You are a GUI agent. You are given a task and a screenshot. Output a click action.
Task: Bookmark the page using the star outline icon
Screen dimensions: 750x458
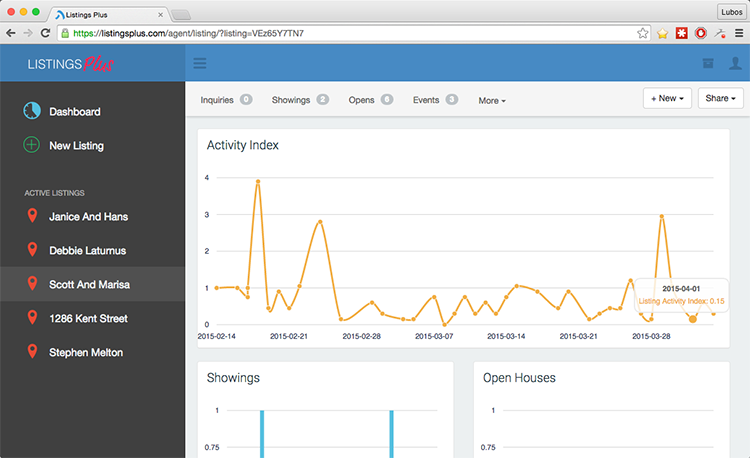[642, 33]
